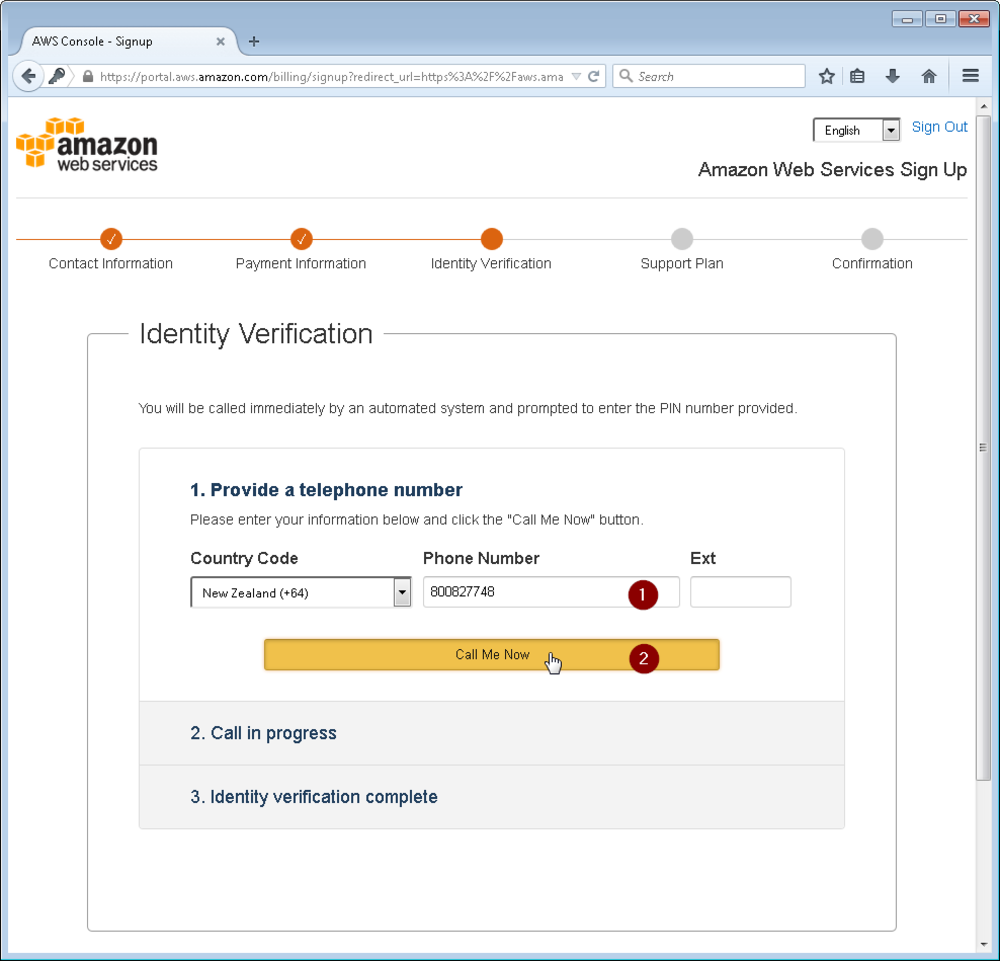The image size is (1000, 961).
Task: Click the Payment Information step label
Action: pos(301,263)
